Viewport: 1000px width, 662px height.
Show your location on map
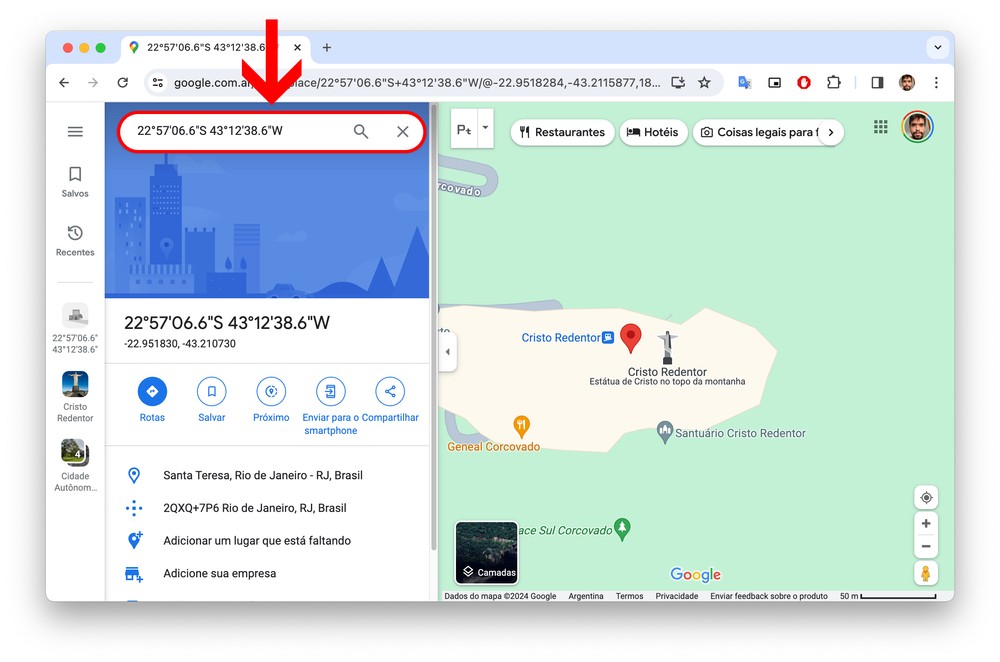(x=926, y=498)
